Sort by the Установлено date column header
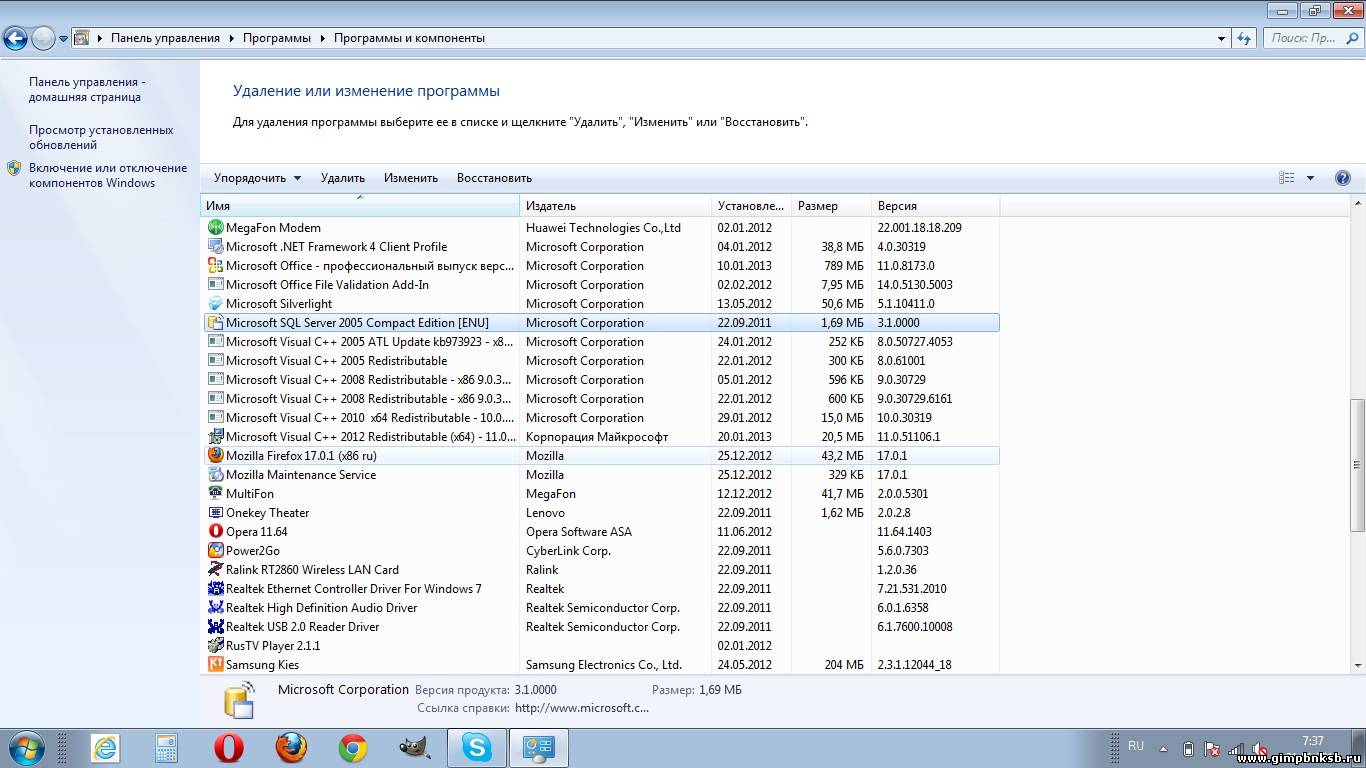This screenshot has width=1366, height=768. point(751,206)
